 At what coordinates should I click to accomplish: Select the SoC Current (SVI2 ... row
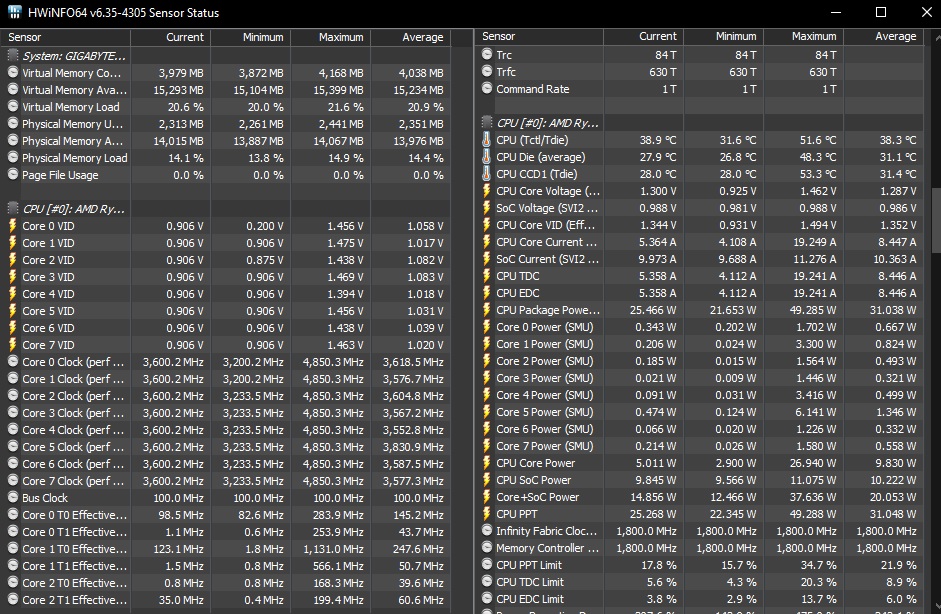pos(701,259)
